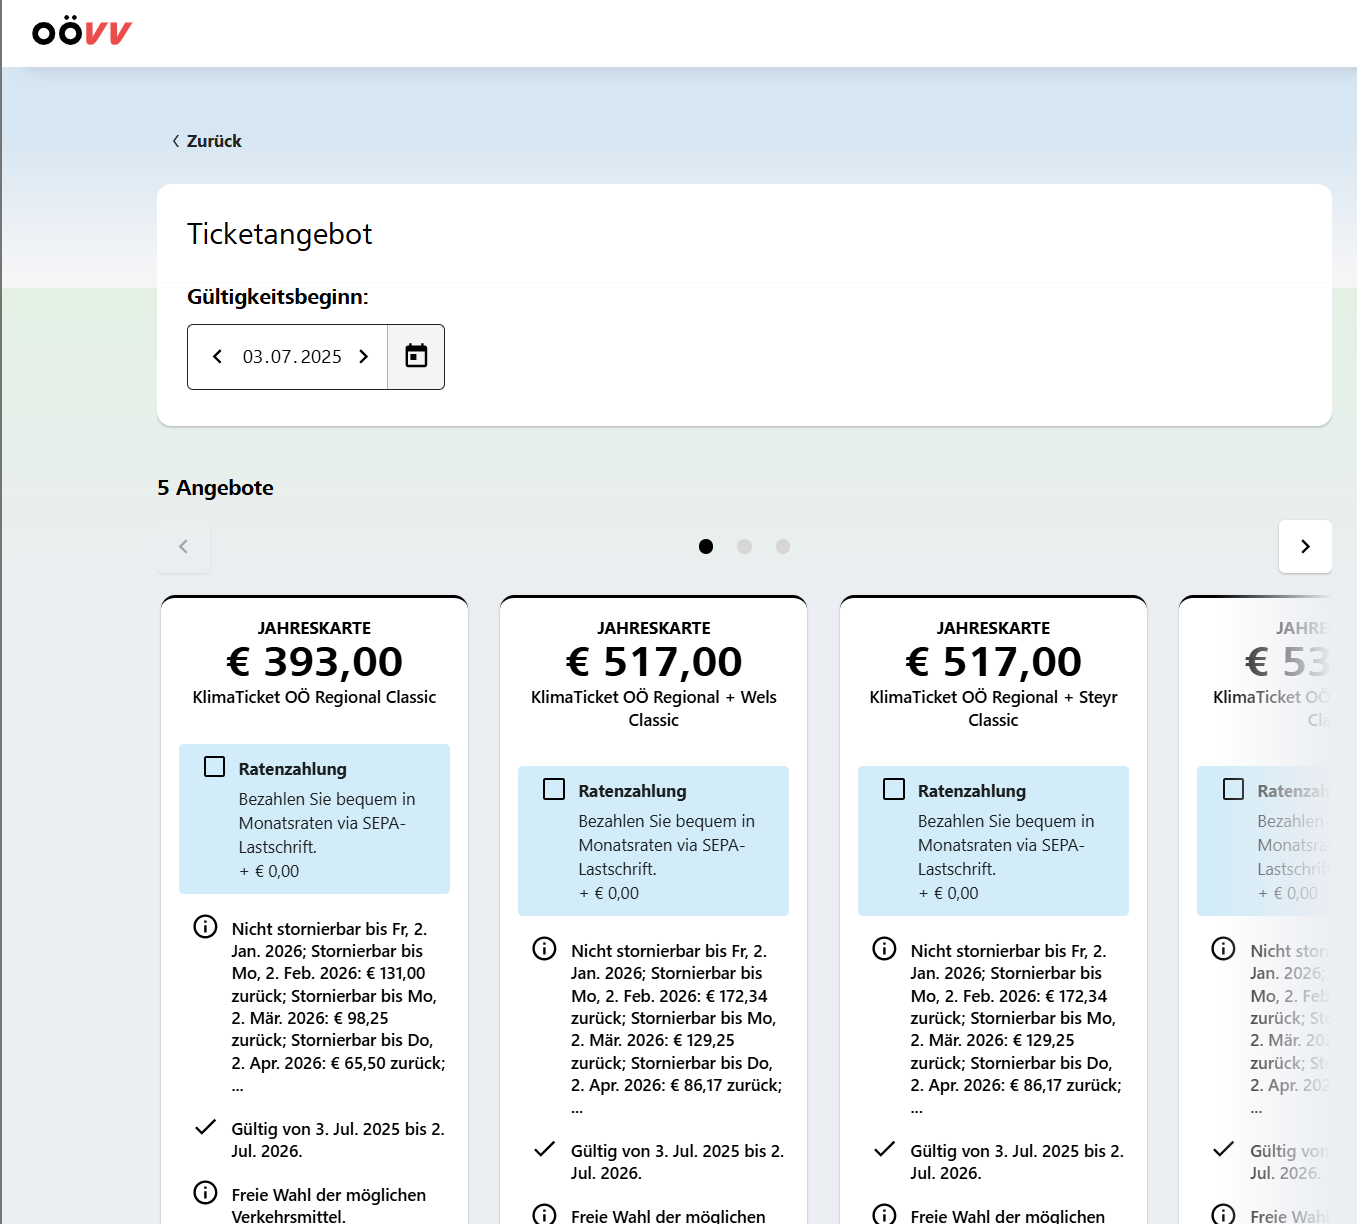Open cancellation info icon on Regional Classic card
Viewport: 1357px width, 1224px height.
(x=205, y=927)
